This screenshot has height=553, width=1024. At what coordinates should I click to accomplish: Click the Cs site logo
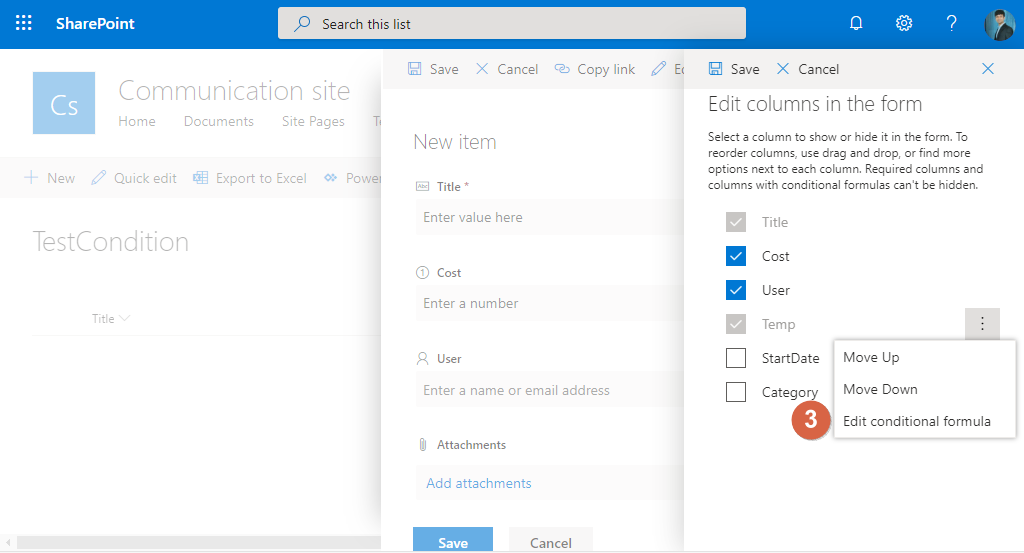pyautogui.click(x=64, y=103)
